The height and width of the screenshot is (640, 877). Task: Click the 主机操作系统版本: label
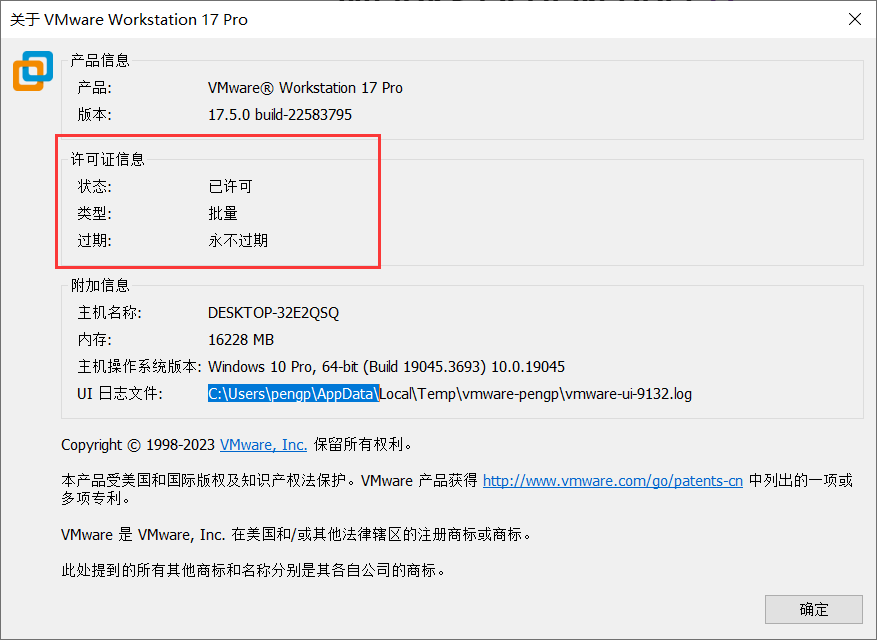[x=139, y=367]
